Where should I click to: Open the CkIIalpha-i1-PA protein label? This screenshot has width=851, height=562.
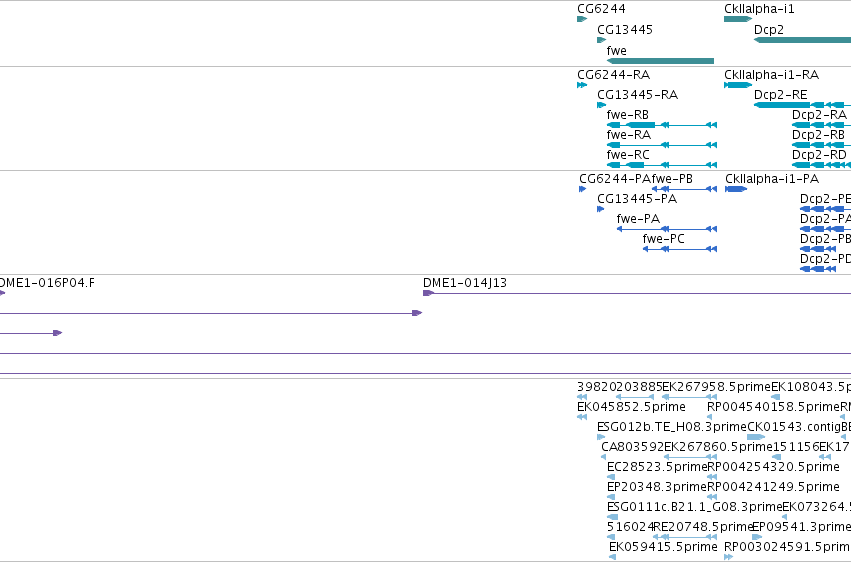(x=772, y=179)
